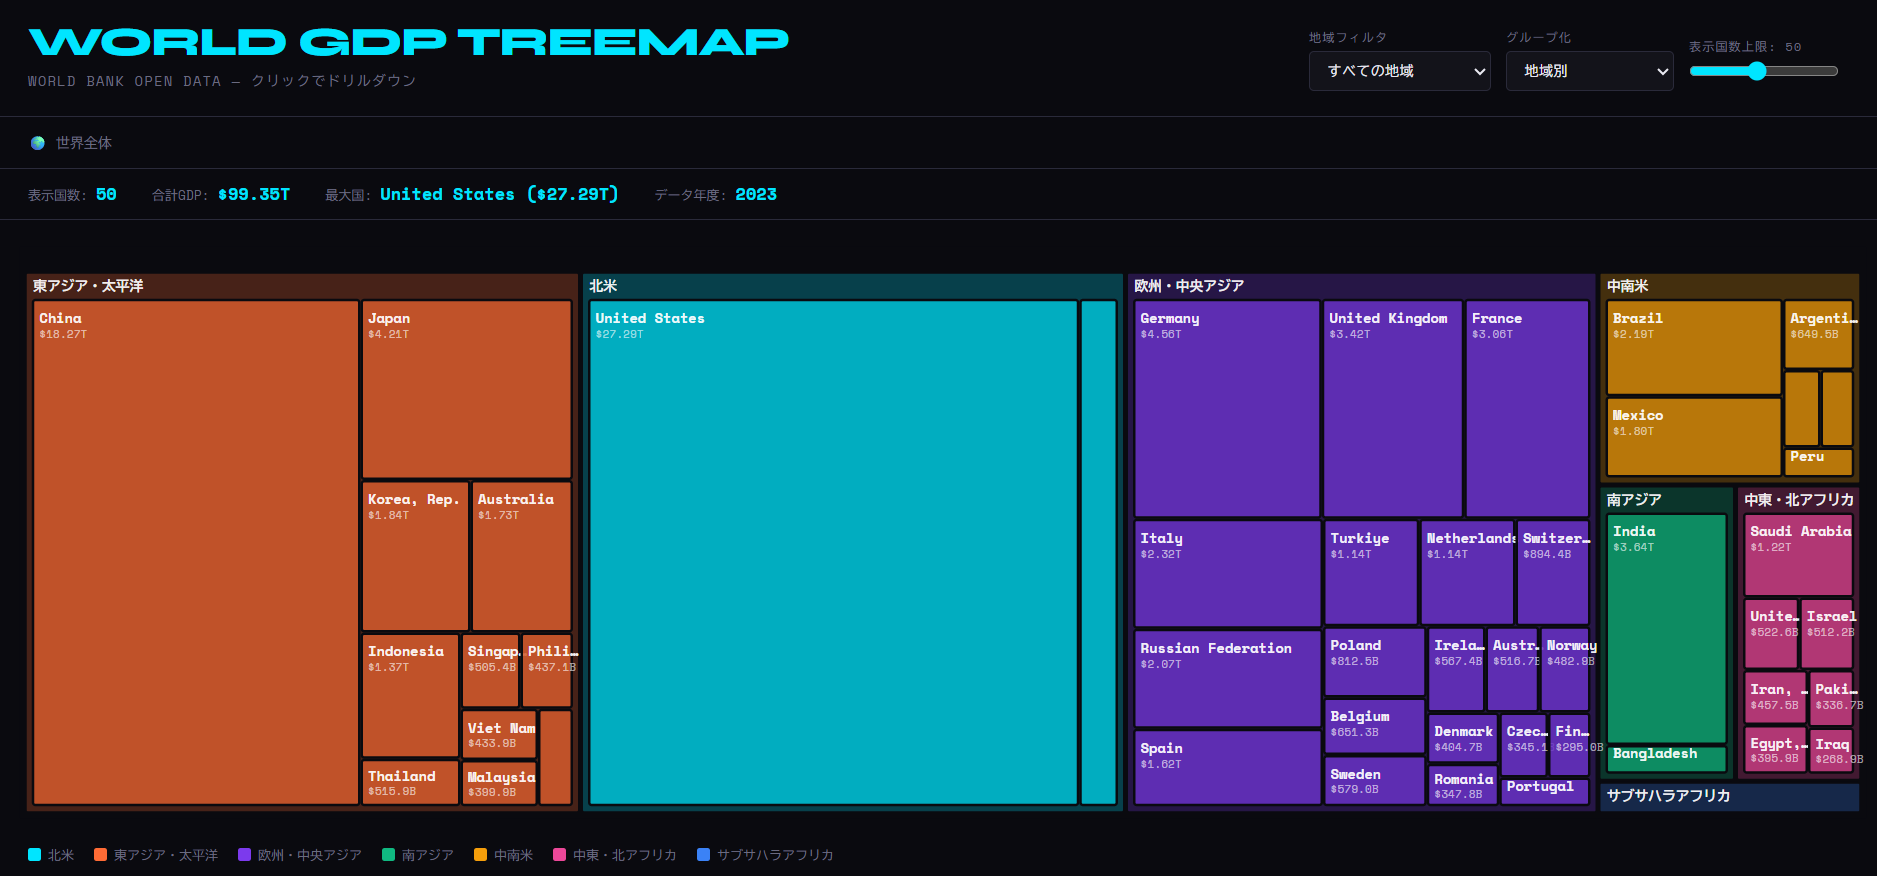Click the Japan treemap tile

467,389
